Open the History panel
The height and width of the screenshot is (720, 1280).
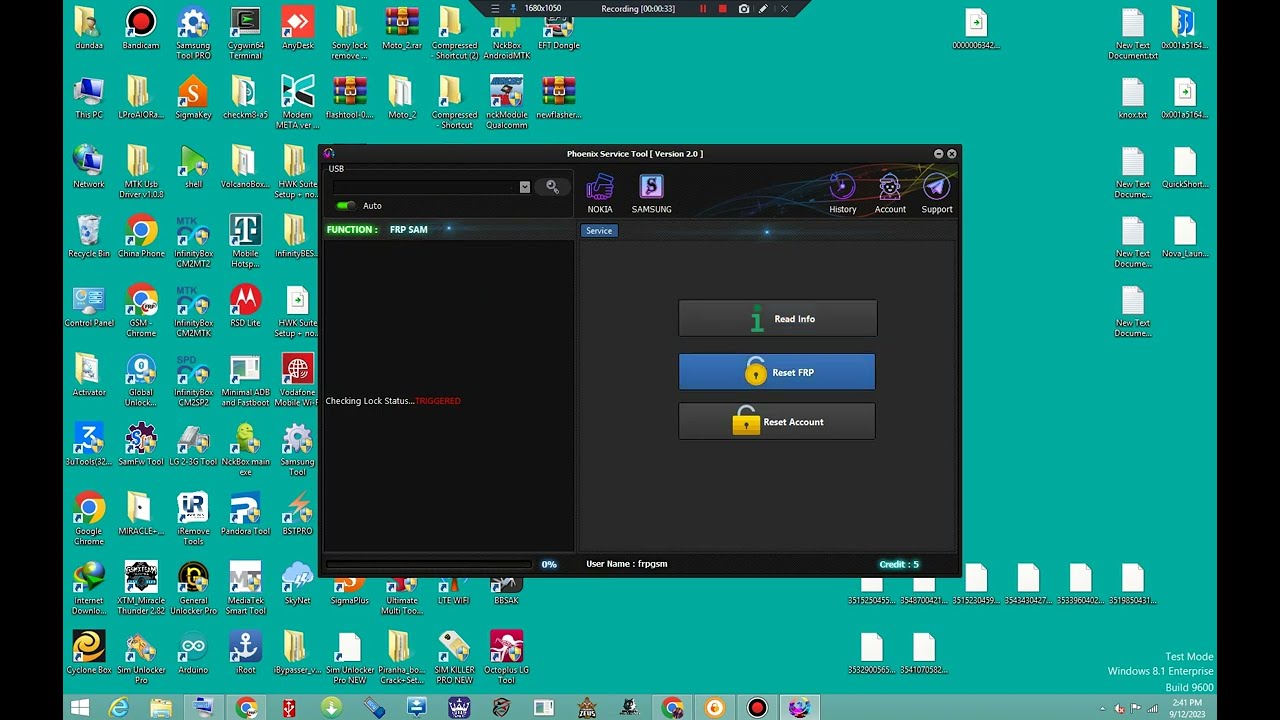[x=843, y=193]
